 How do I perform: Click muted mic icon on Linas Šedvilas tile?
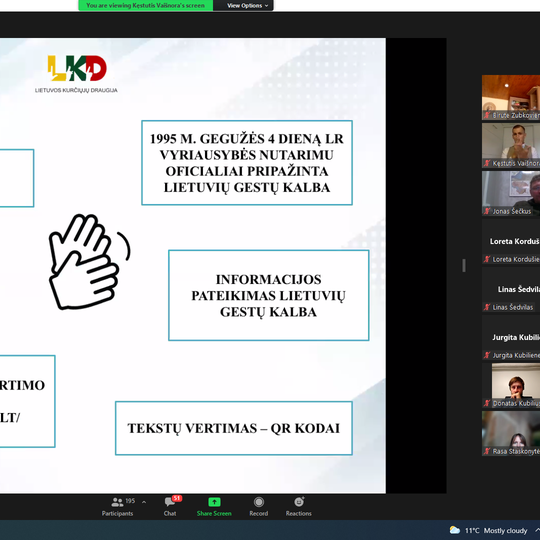[x=487, y=307]
